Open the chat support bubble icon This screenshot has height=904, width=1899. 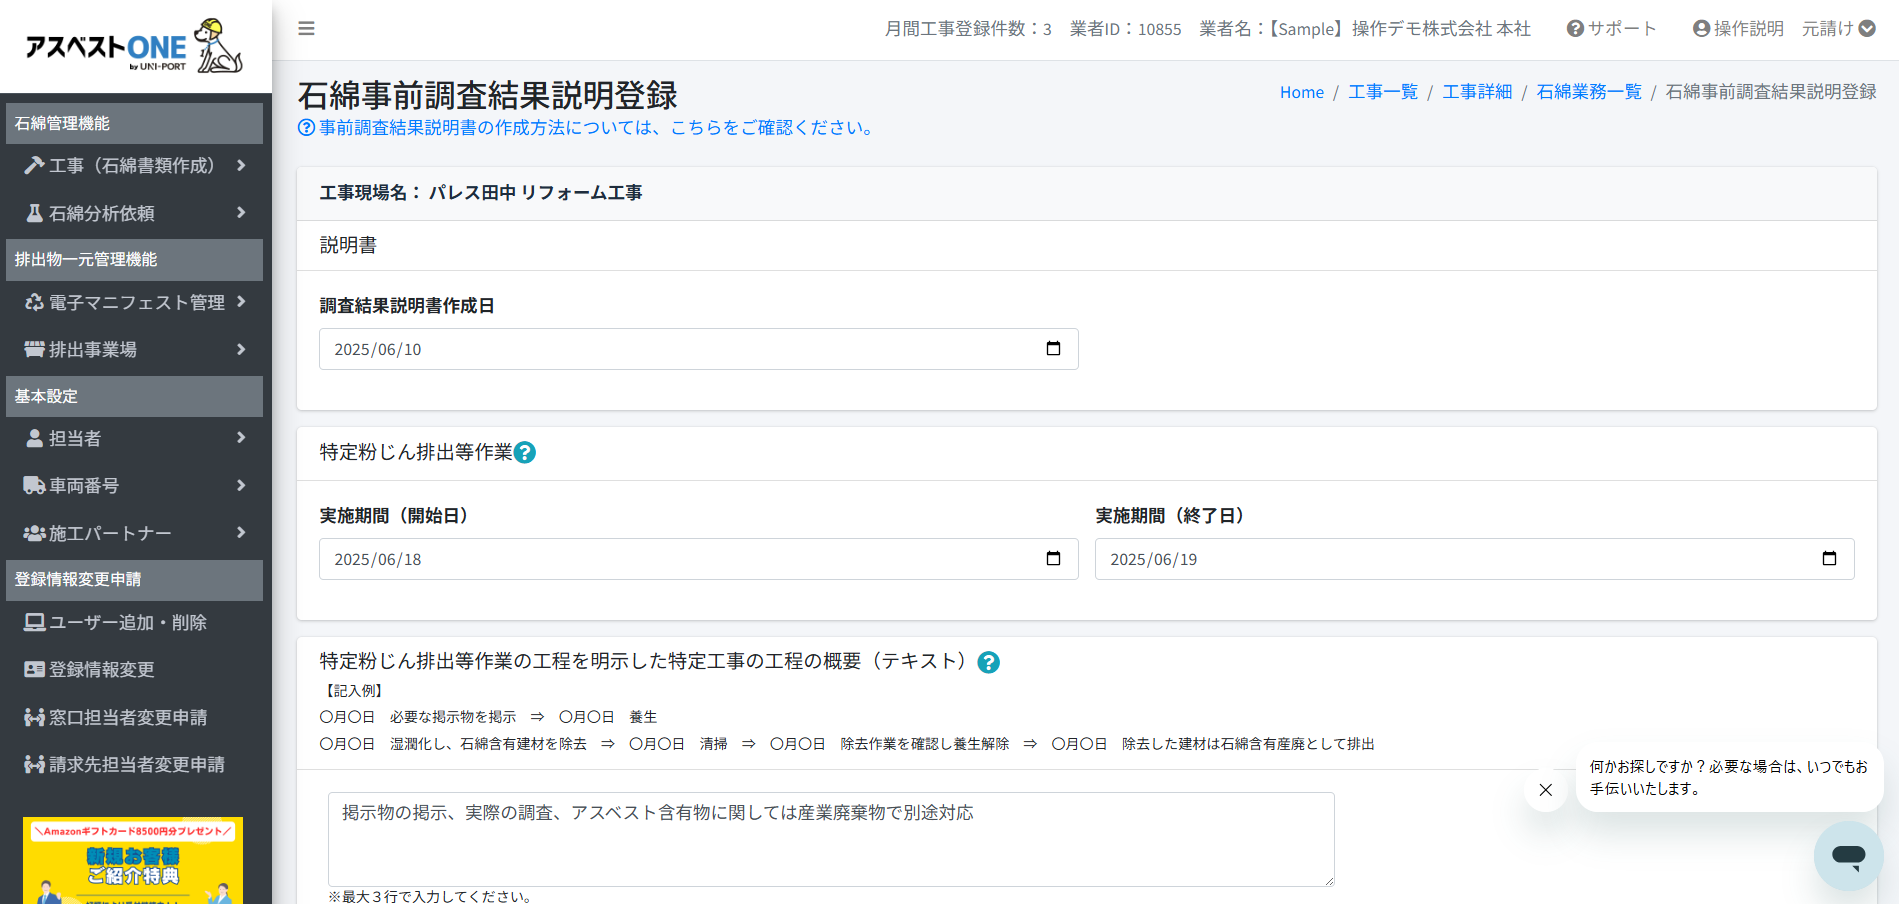(x=1848, y=856)
